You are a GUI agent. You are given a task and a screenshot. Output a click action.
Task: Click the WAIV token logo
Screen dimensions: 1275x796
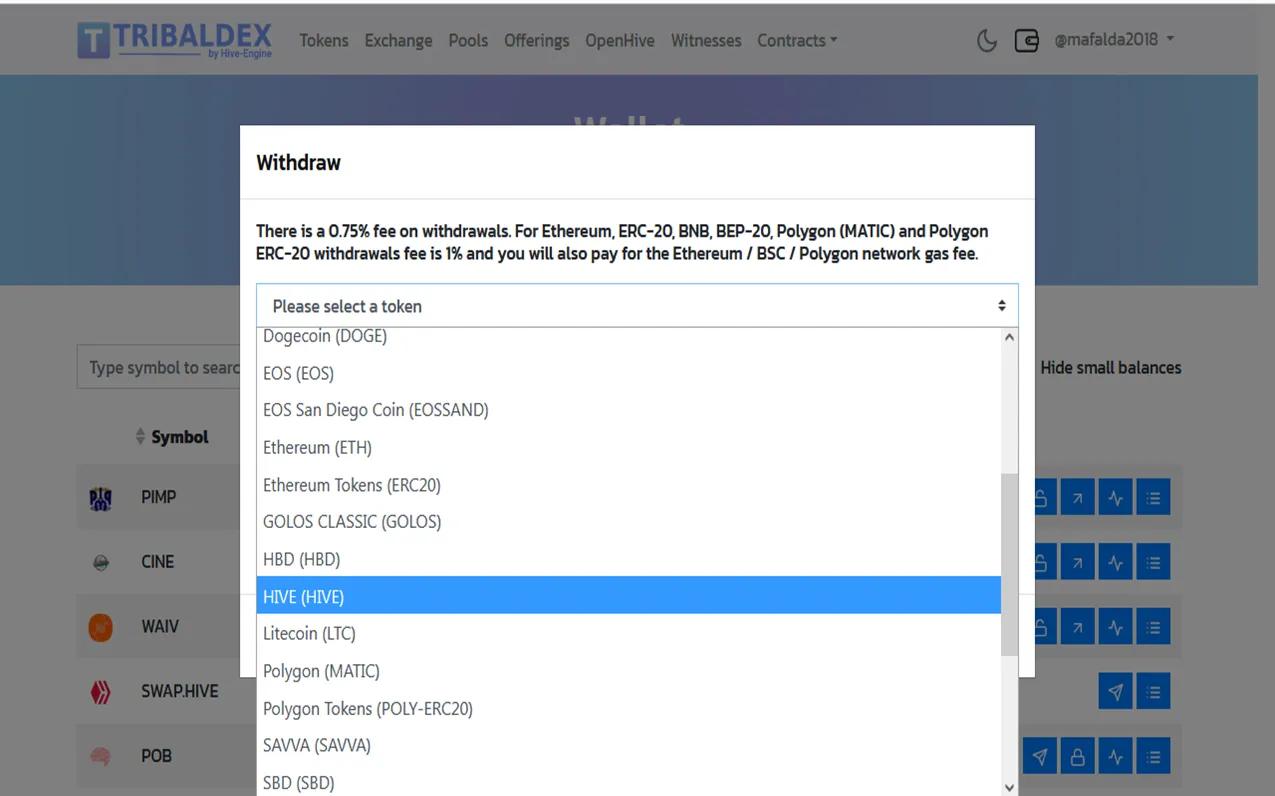coord(100,627)
